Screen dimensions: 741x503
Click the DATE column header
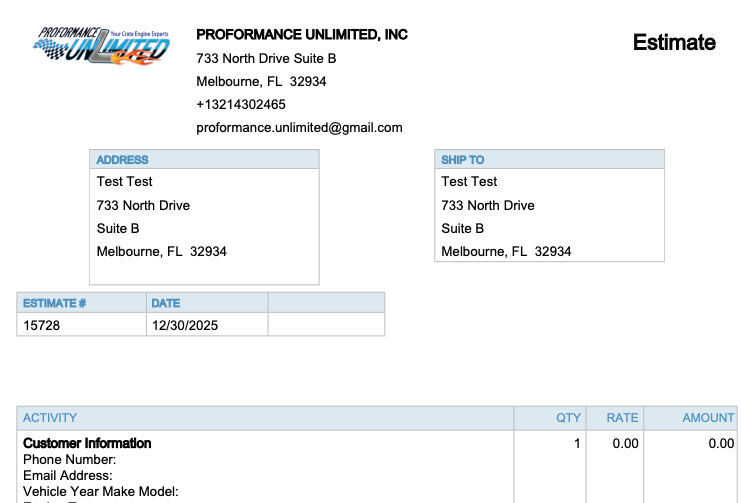(165, 303)
